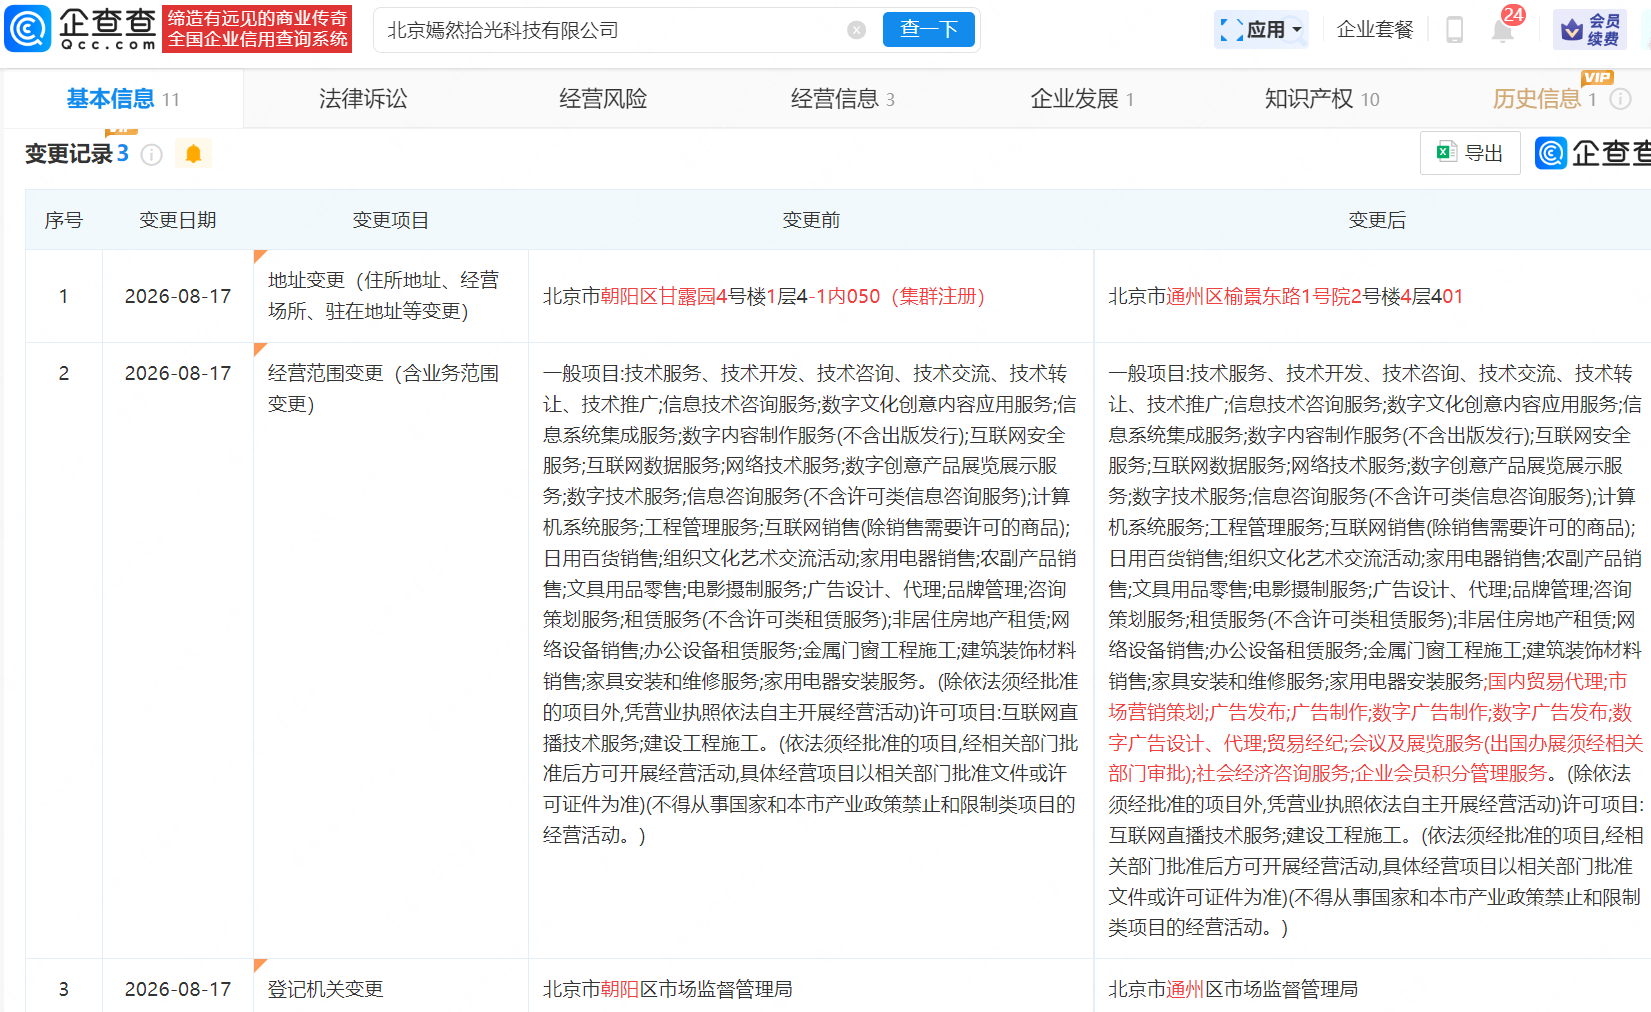Click the 变更项目 column header

391,220
